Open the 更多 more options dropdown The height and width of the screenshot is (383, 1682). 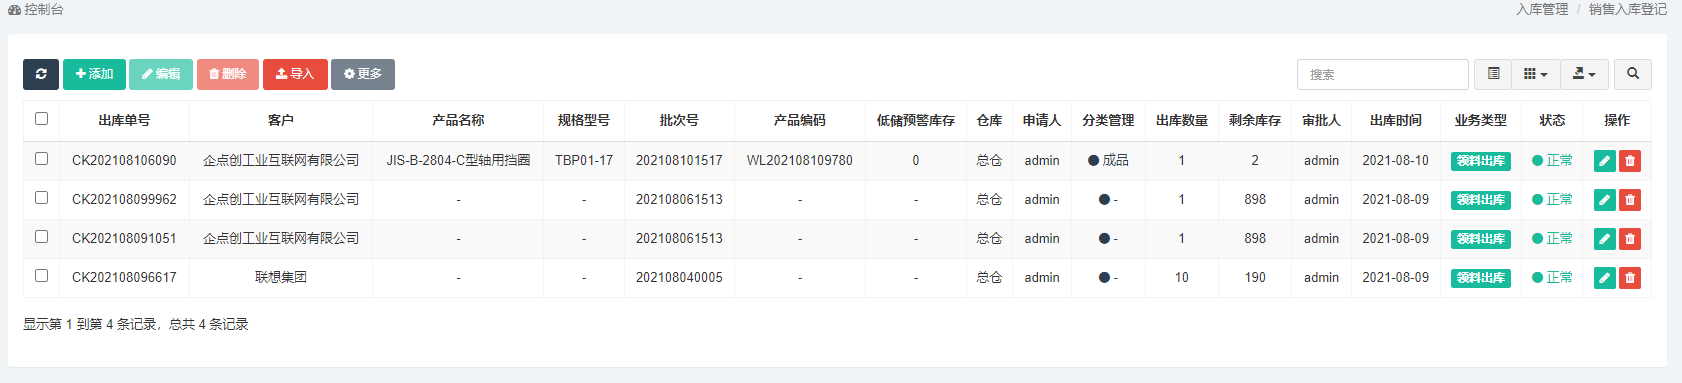tap(363, 74)
